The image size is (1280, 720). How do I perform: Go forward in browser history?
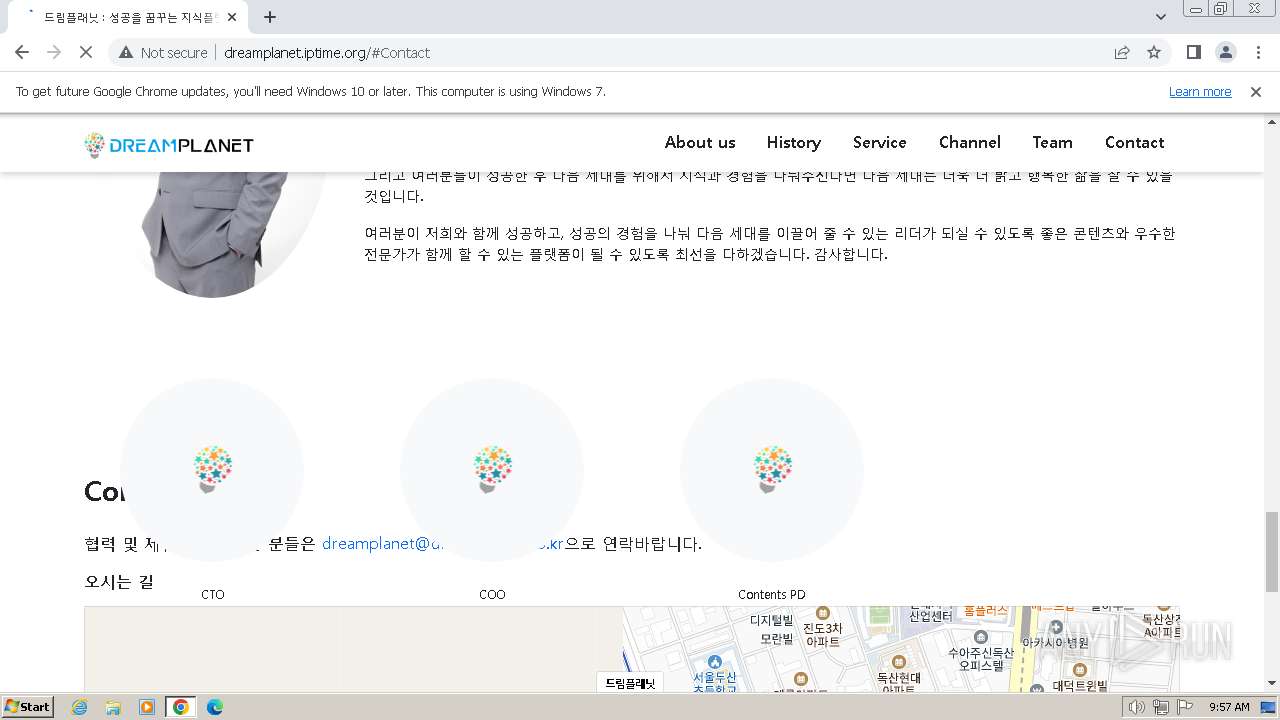click(x=54, y=52)
